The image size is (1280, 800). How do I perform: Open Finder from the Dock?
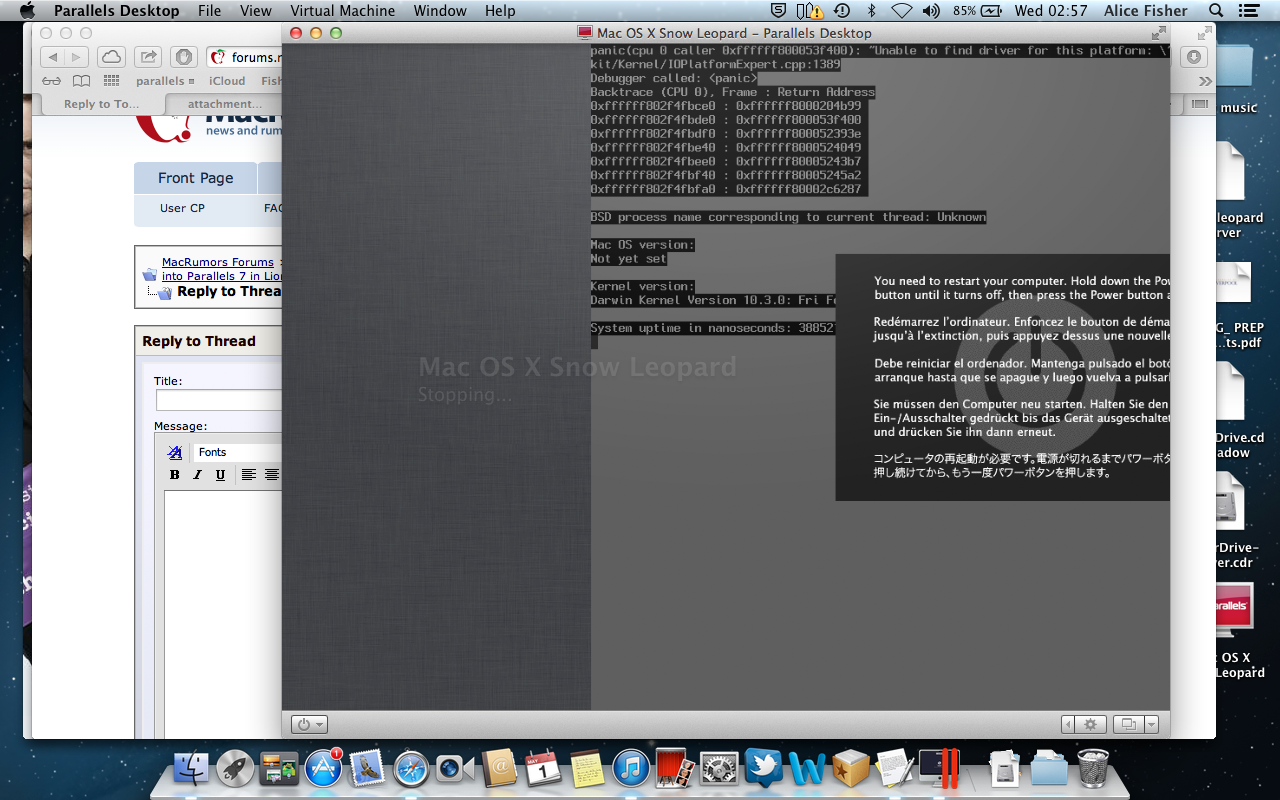pos(190,768)
